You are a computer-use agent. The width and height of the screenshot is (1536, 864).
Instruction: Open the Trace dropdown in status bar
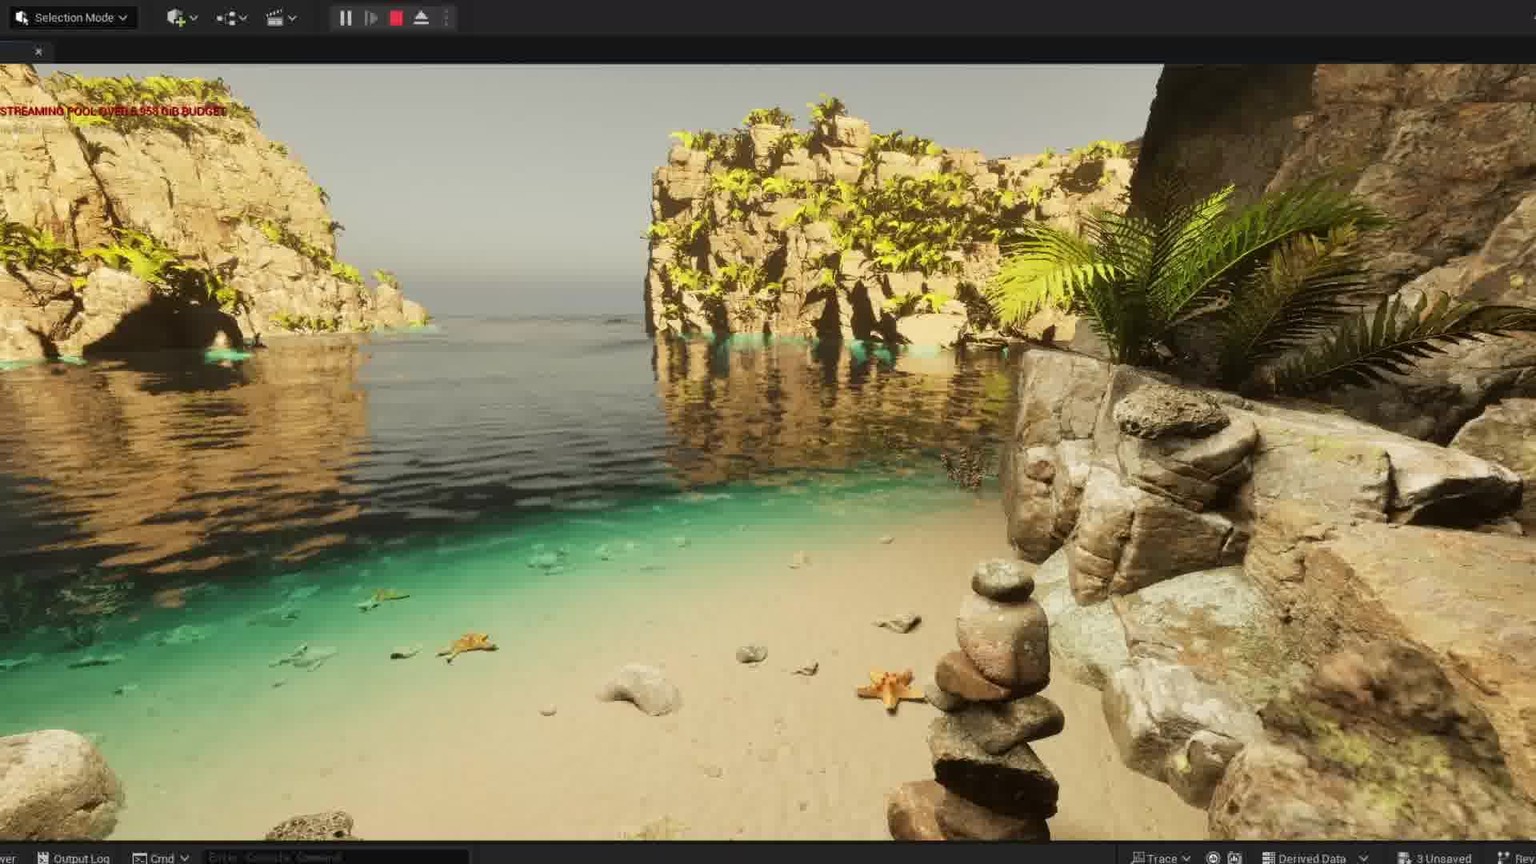[x=1161, y=857]
